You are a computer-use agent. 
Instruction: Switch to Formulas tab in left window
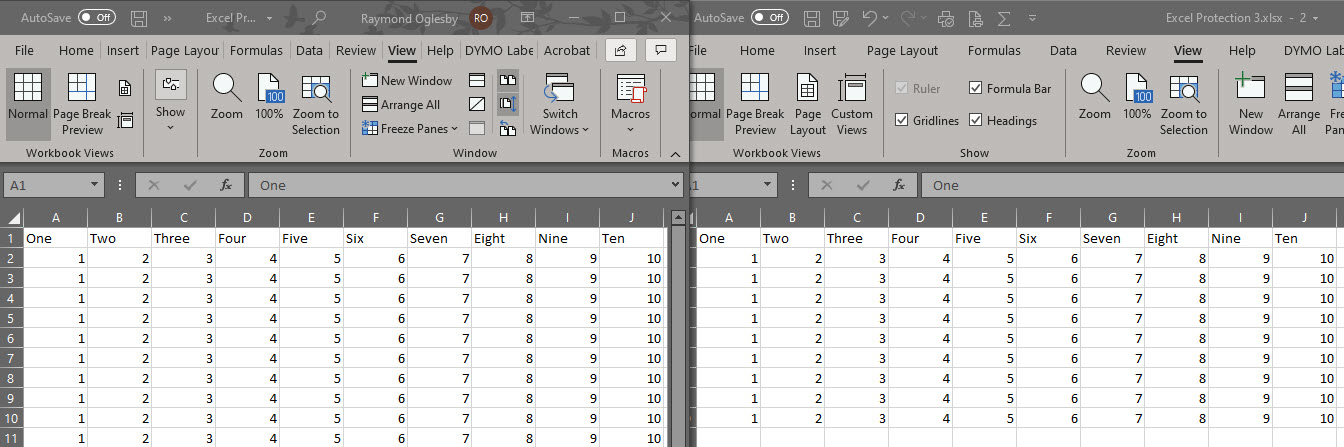coord(256,50)
